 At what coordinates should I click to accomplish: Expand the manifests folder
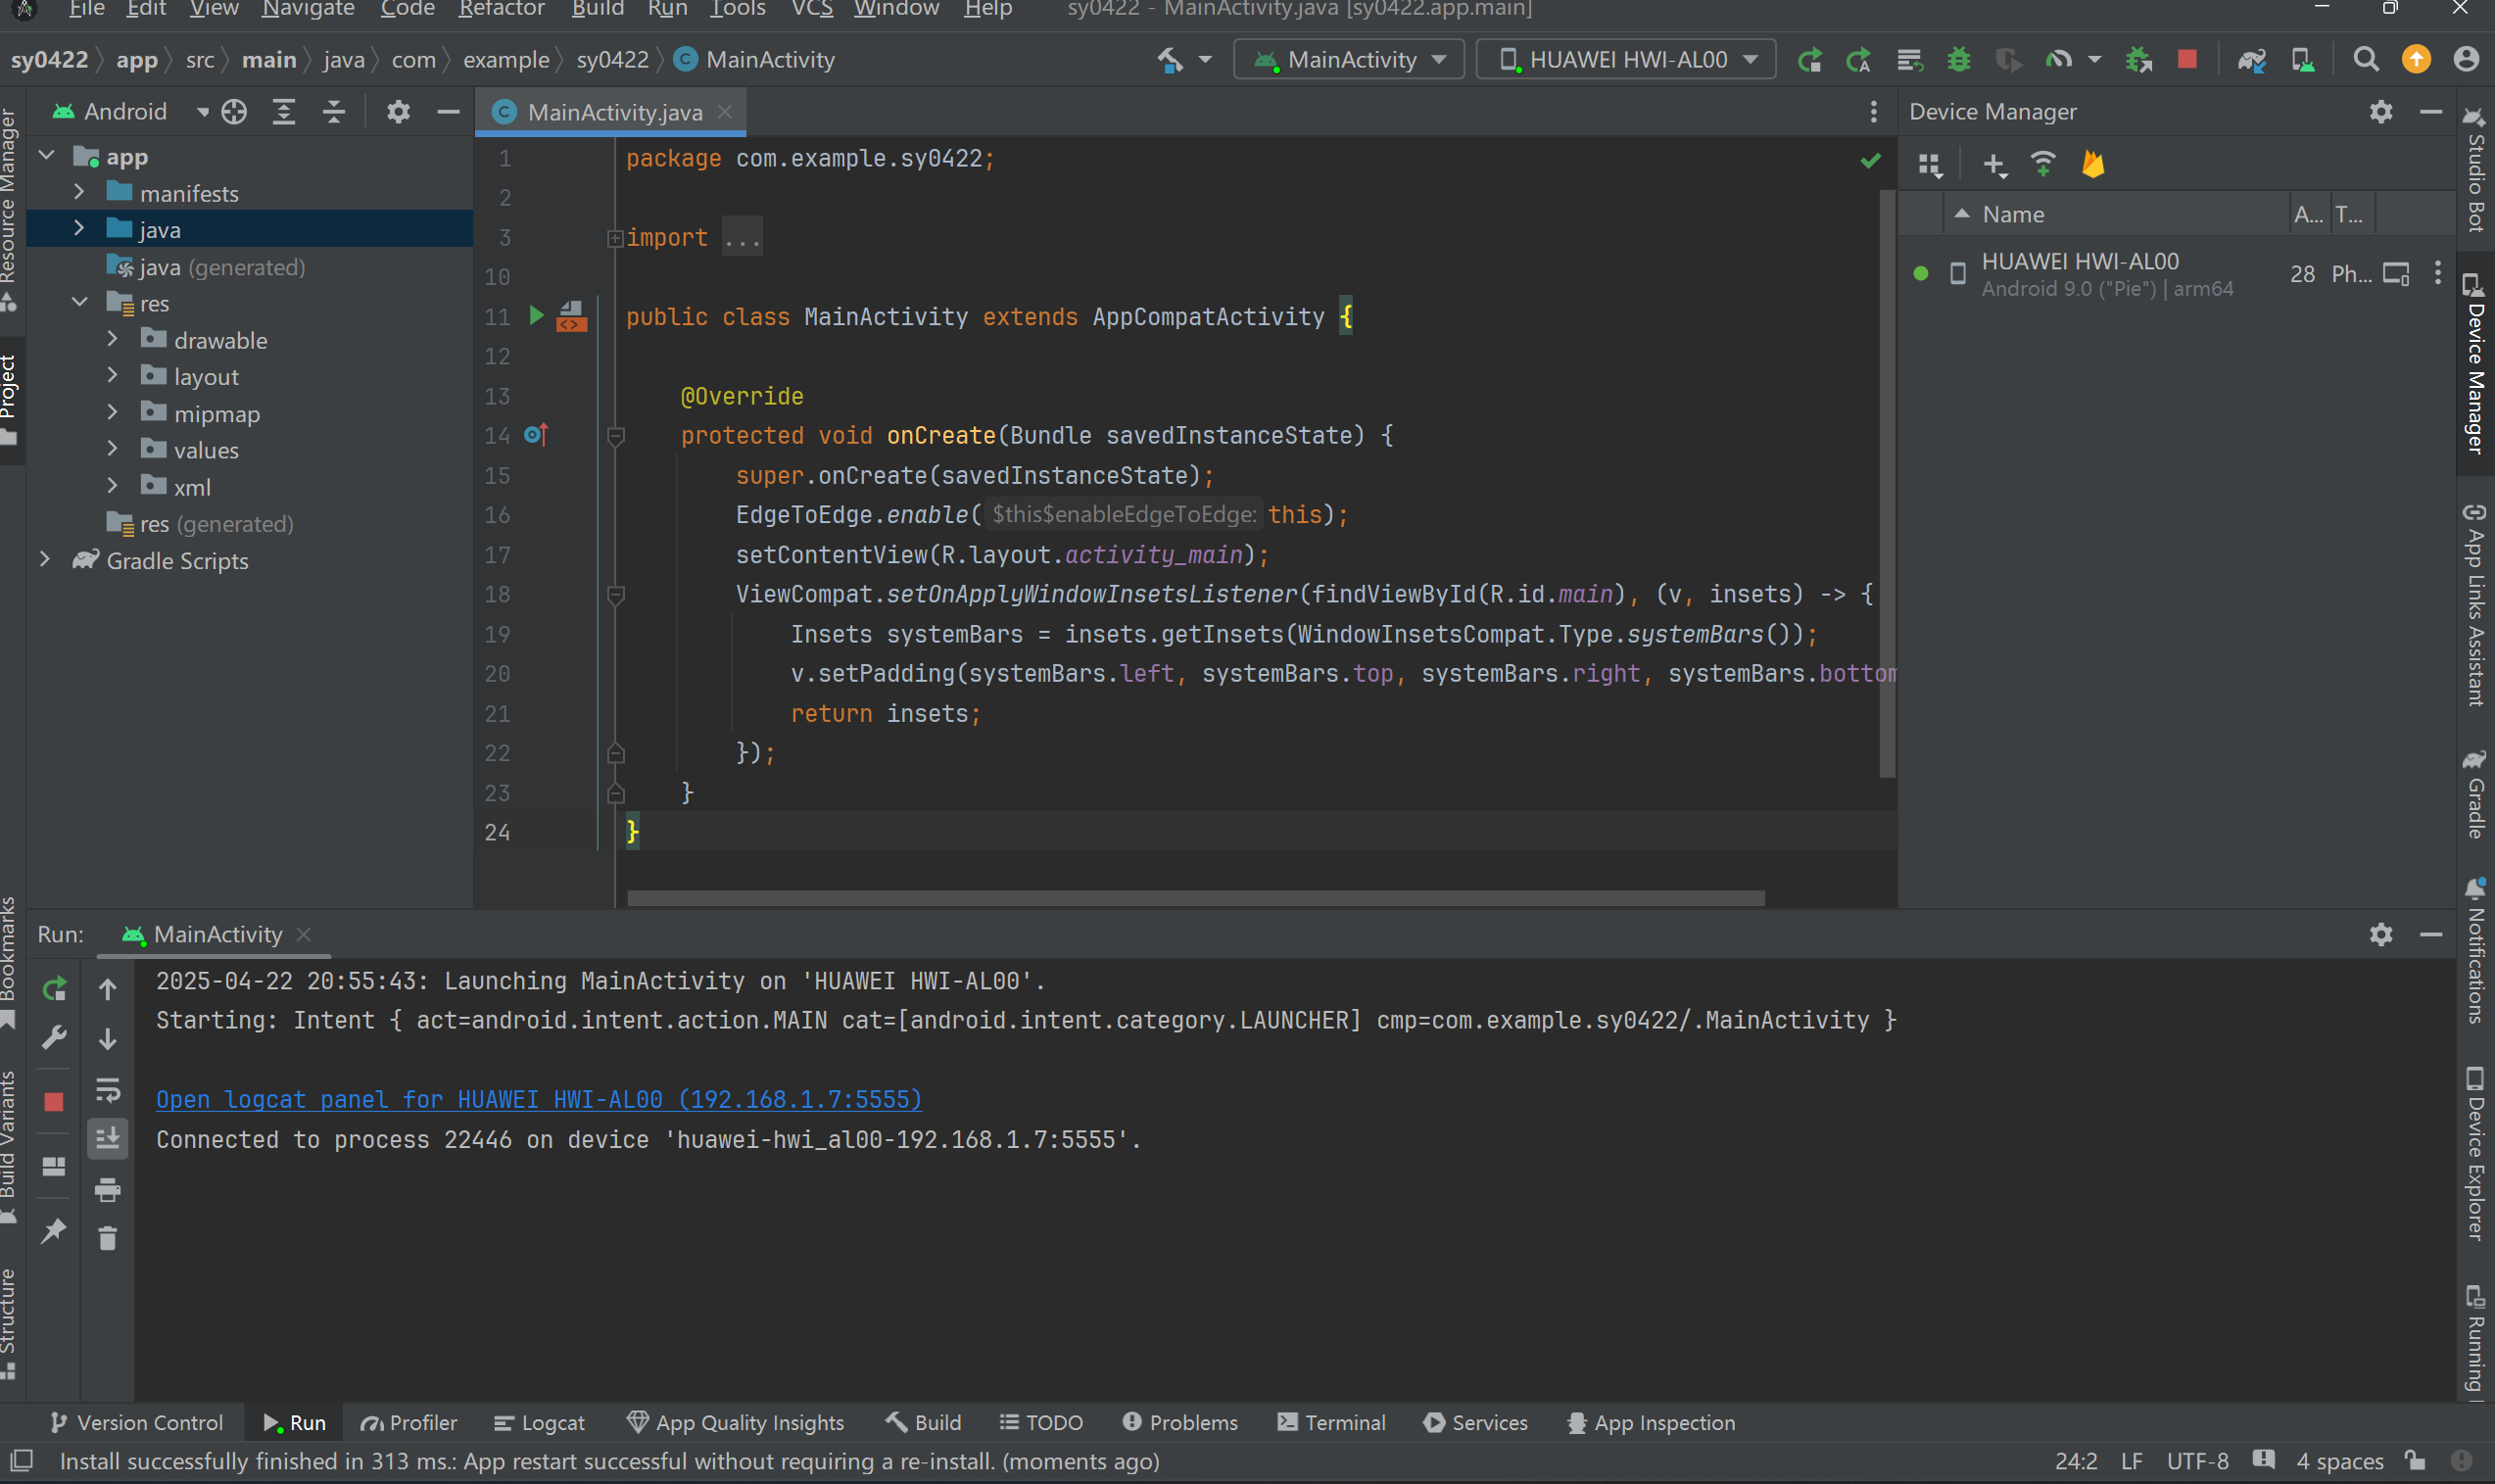[x=79, y=193]
